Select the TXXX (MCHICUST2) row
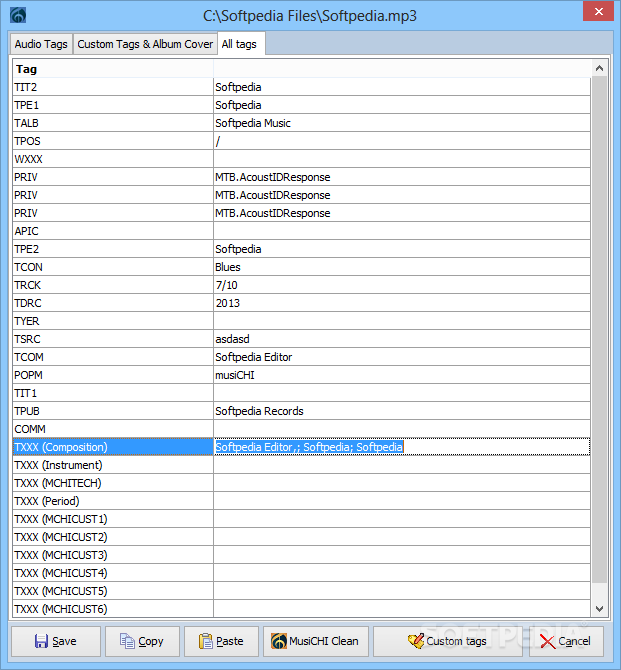 pos(301,537)
